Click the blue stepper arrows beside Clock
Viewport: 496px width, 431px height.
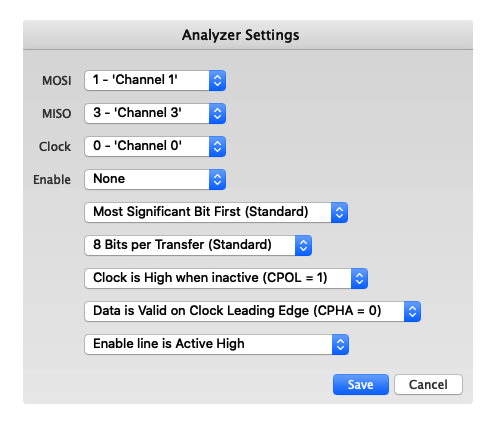click(x=217, y=146)
